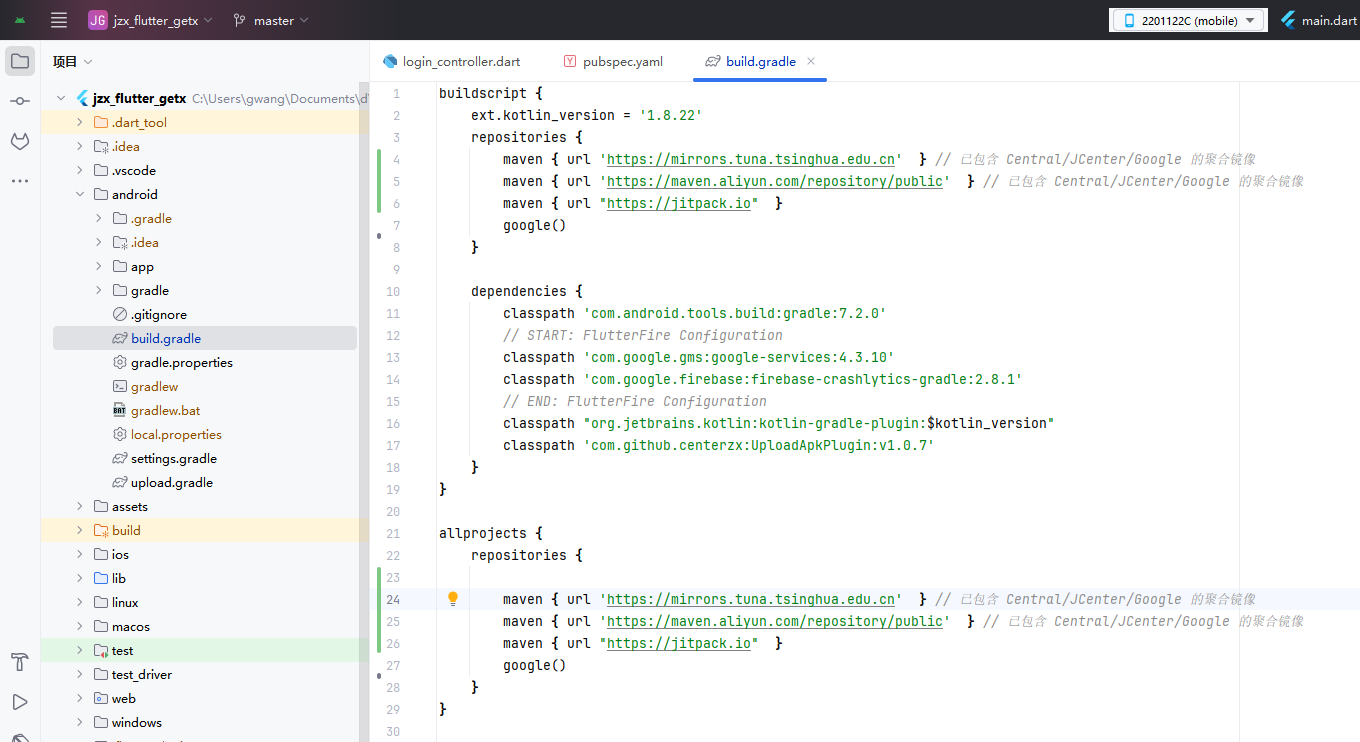Expand the lib folder

click(80, 578)
